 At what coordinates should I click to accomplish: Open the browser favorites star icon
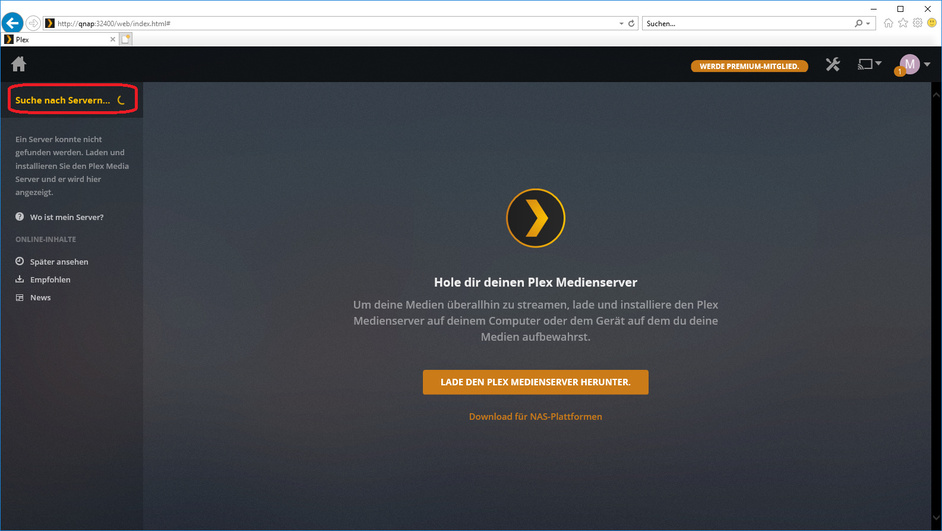coord(902,23)
